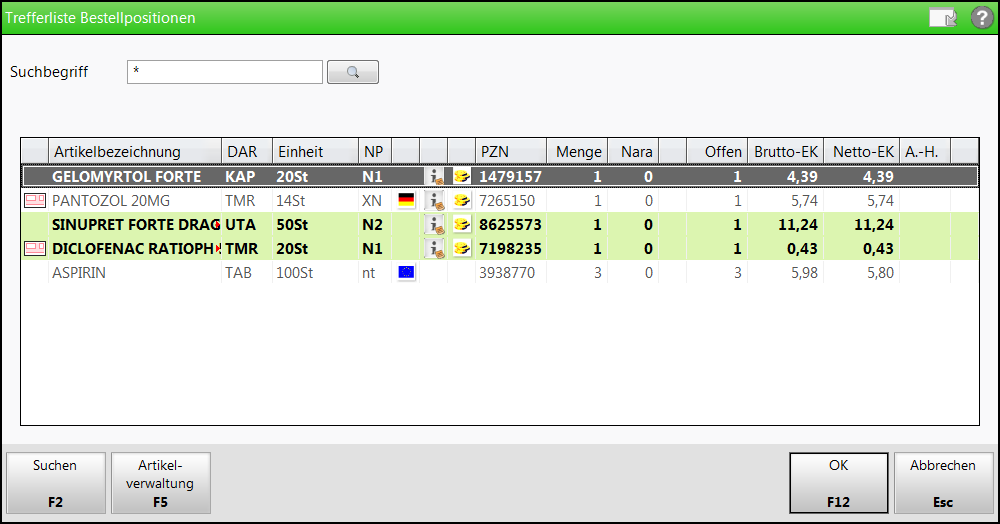Viewport: 1000px width, 524px height.
Task: Sort by Menge column header
Action: [x=578, y=152]
